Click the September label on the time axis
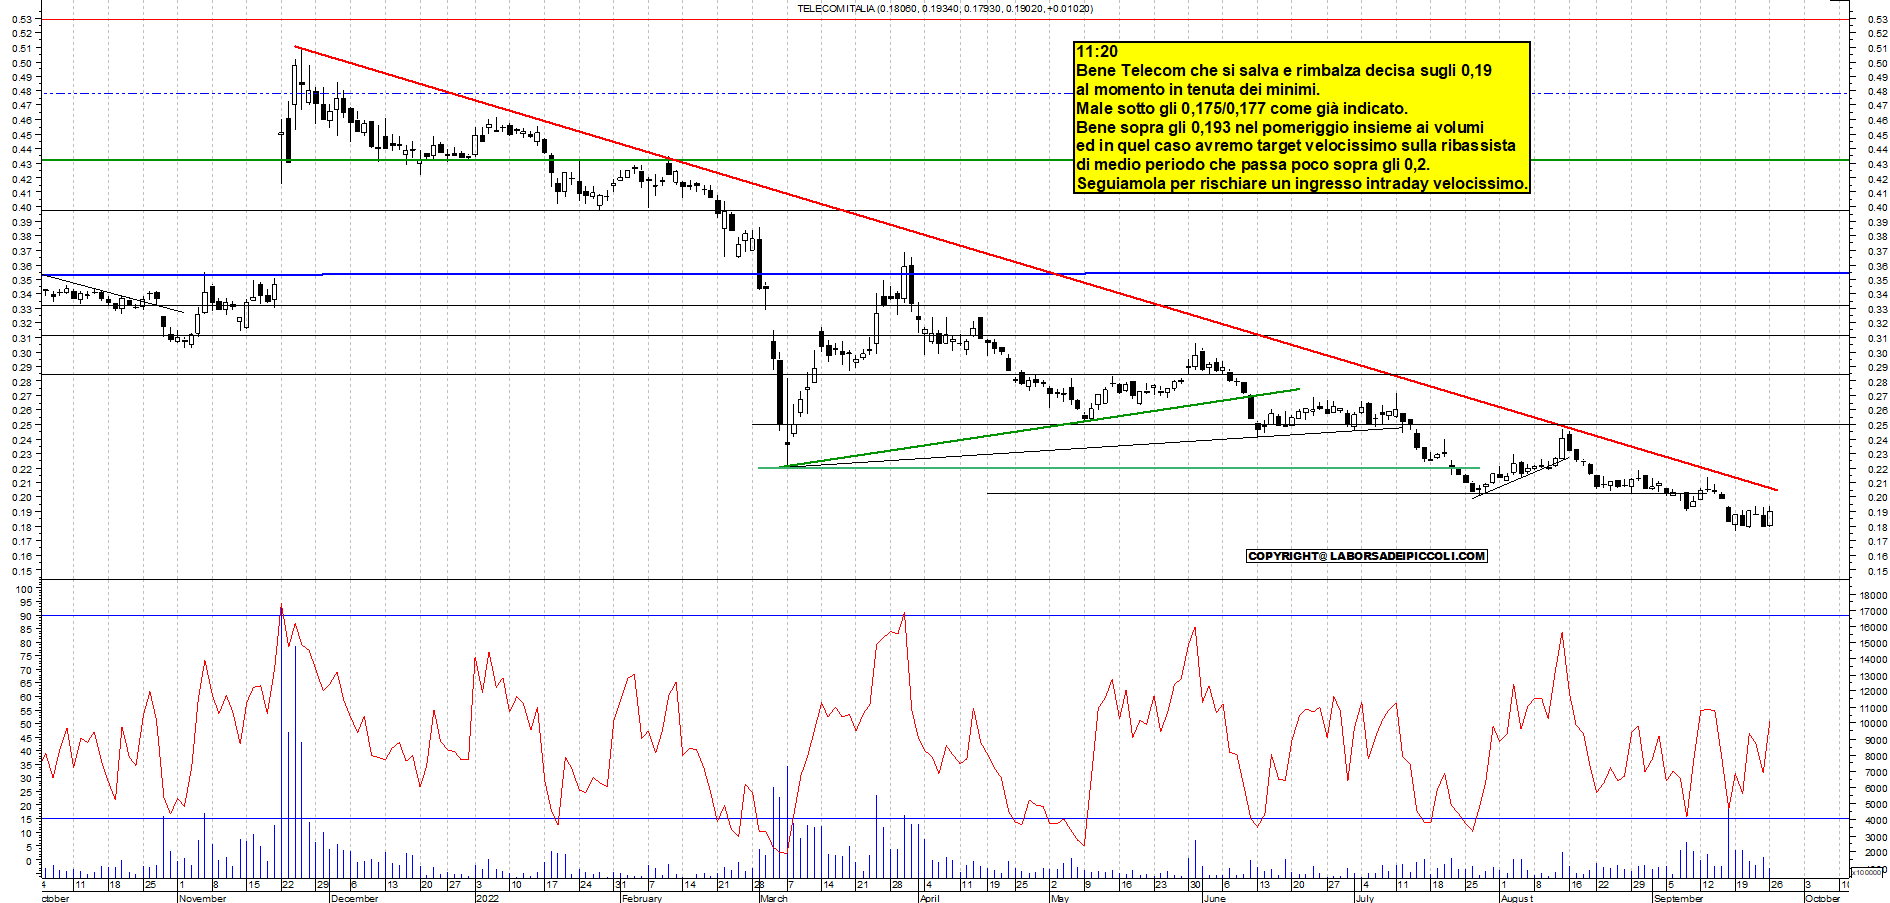1890x903 pixels. click(1679, 898)
